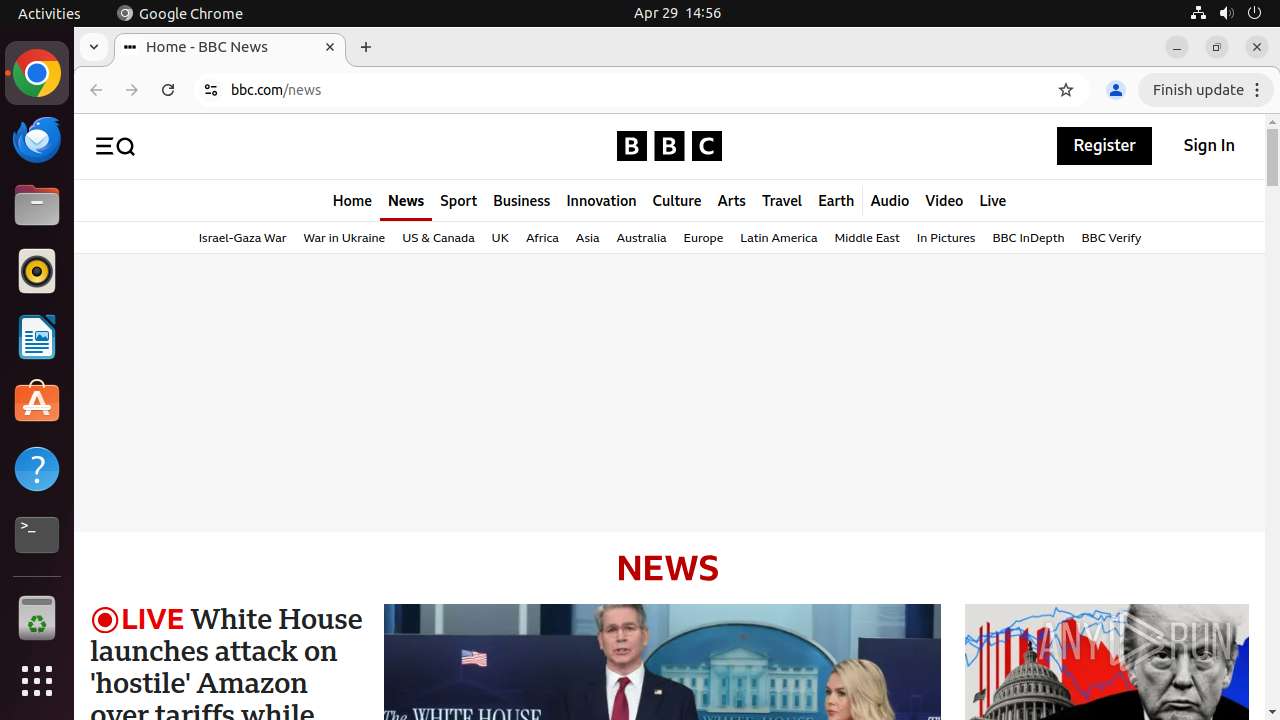Go to the Sport section
This screenshot has height=720, width=1280.
pos(458,201)
